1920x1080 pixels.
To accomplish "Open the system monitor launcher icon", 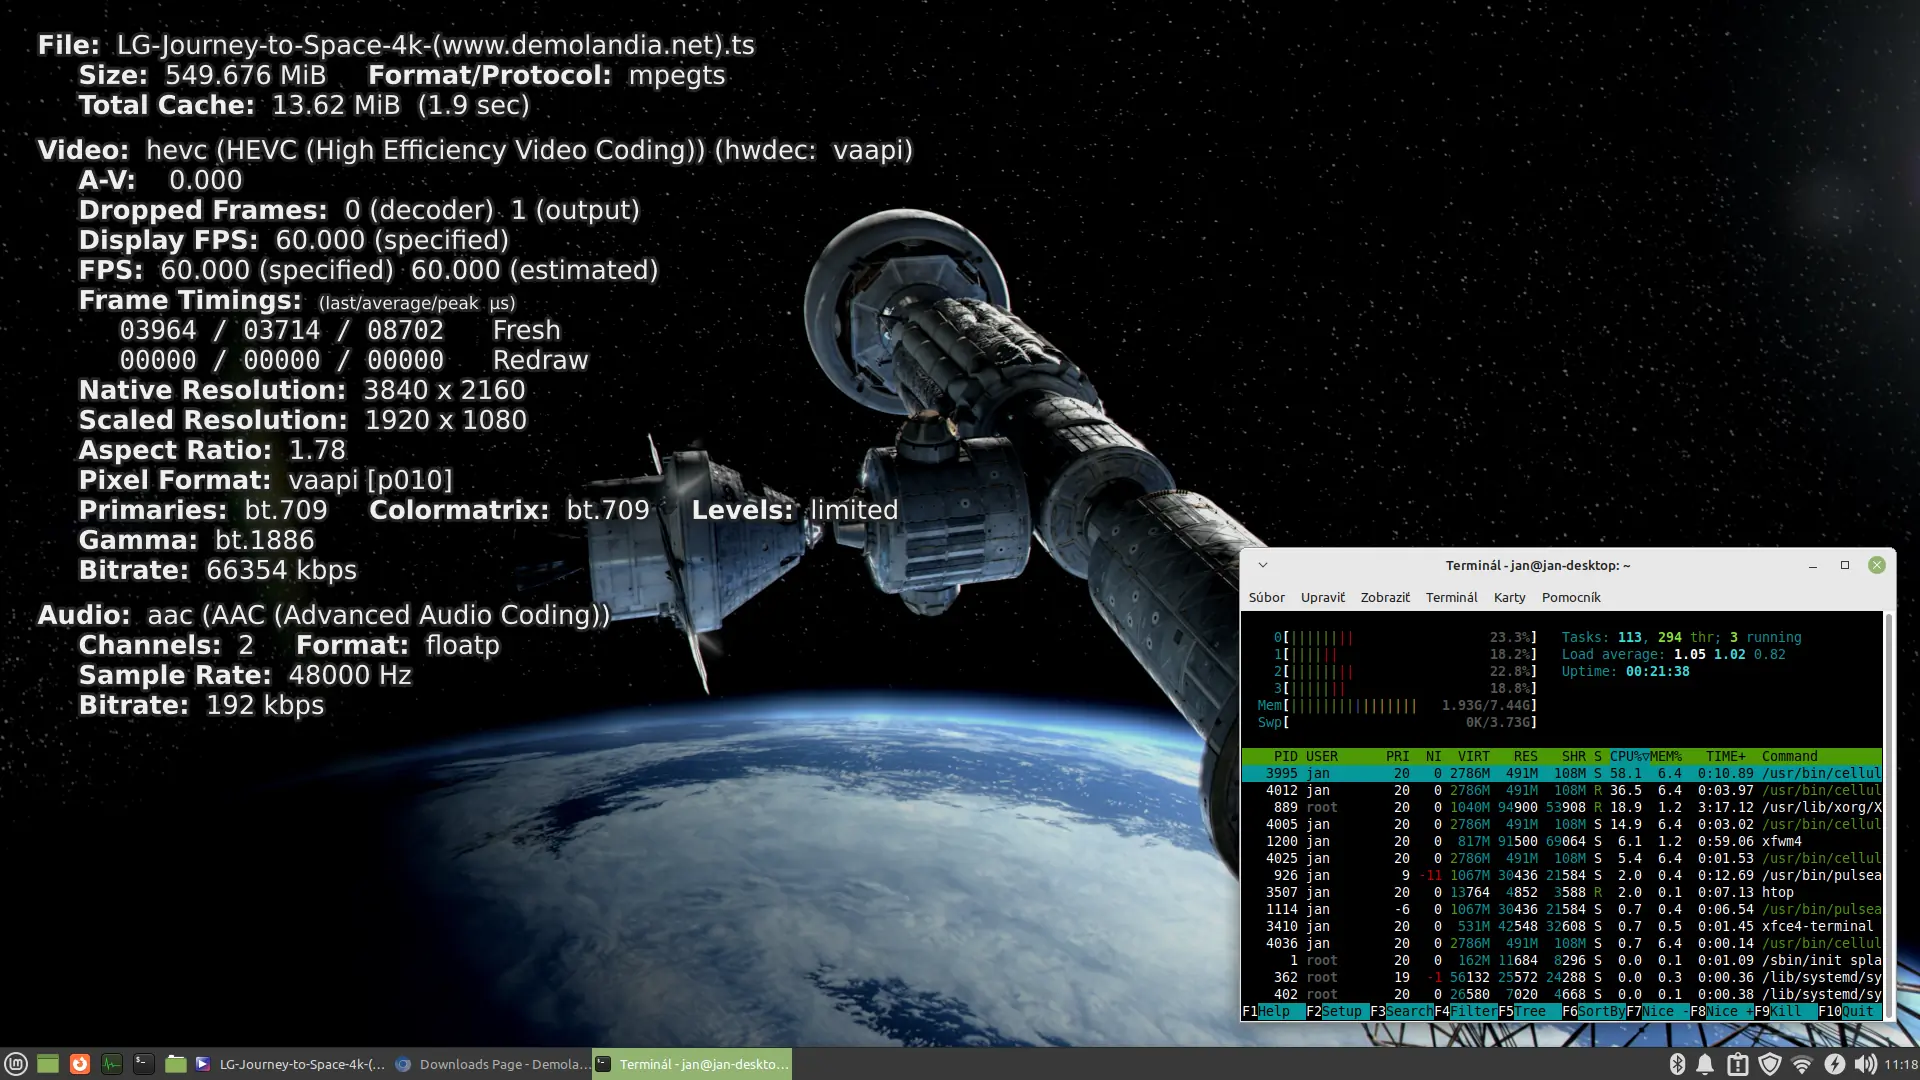I will pos(112,1064).
